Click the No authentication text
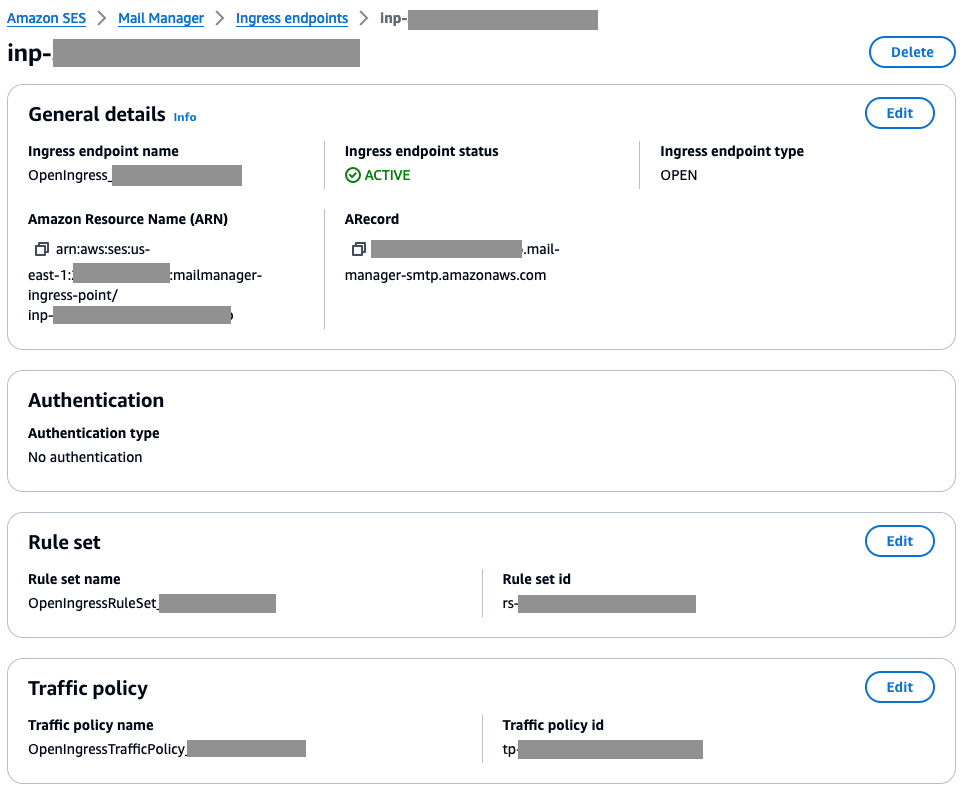Image resolution: width=962 pixels, height=789 pixels. (84, 456)
